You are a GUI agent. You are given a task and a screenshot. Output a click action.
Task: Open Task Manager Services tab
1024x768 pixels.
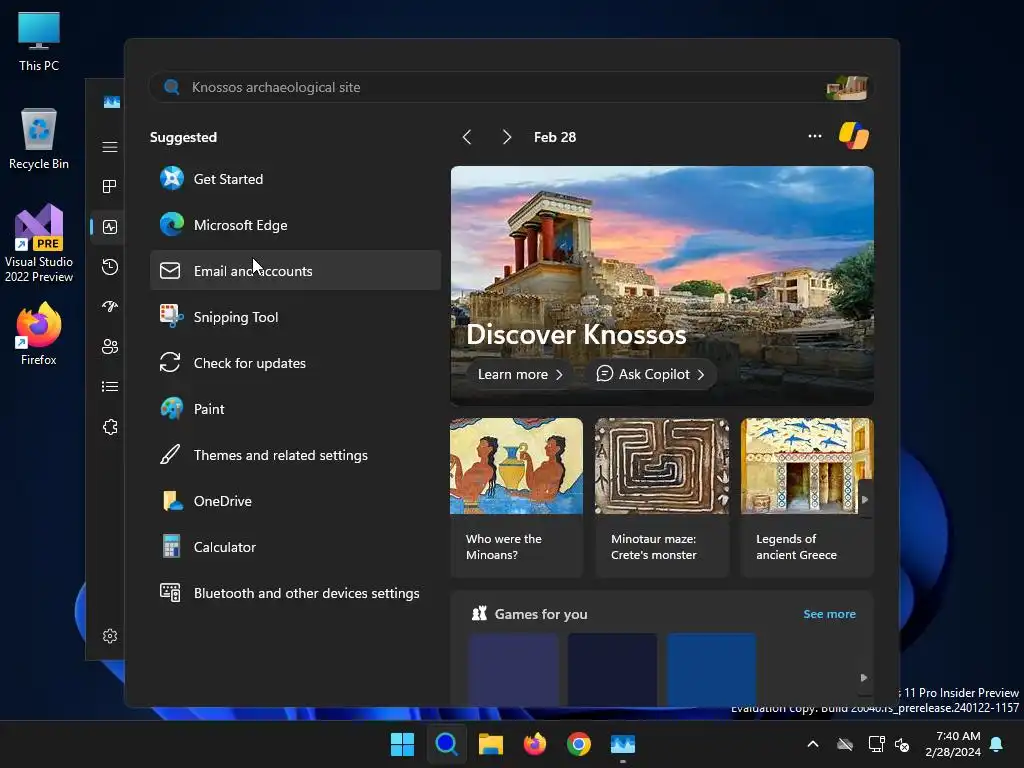pyautogui.click(x=110, y=427)
